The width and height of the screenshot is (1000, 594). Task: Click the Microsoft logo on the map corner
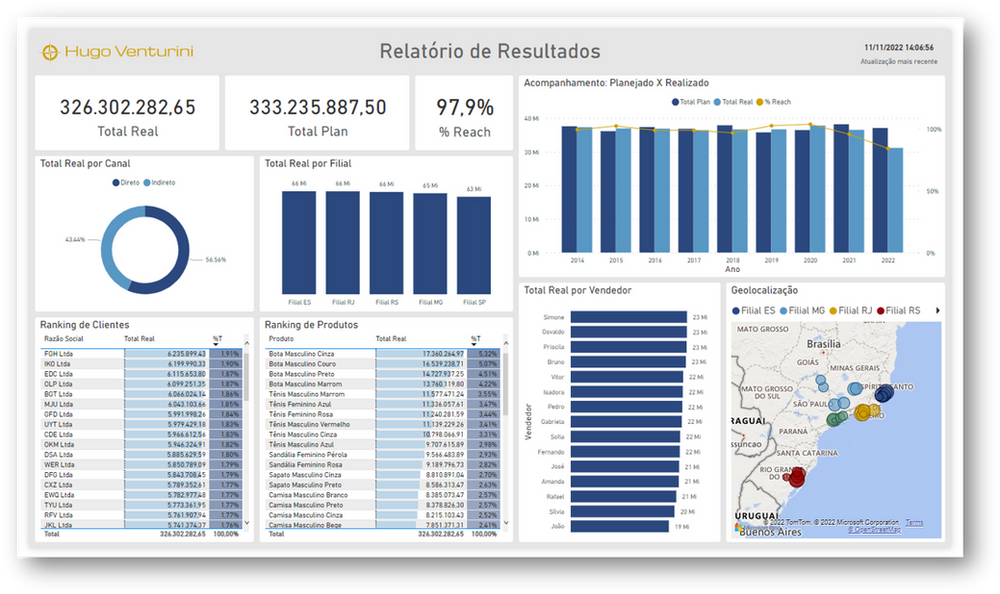737,528
